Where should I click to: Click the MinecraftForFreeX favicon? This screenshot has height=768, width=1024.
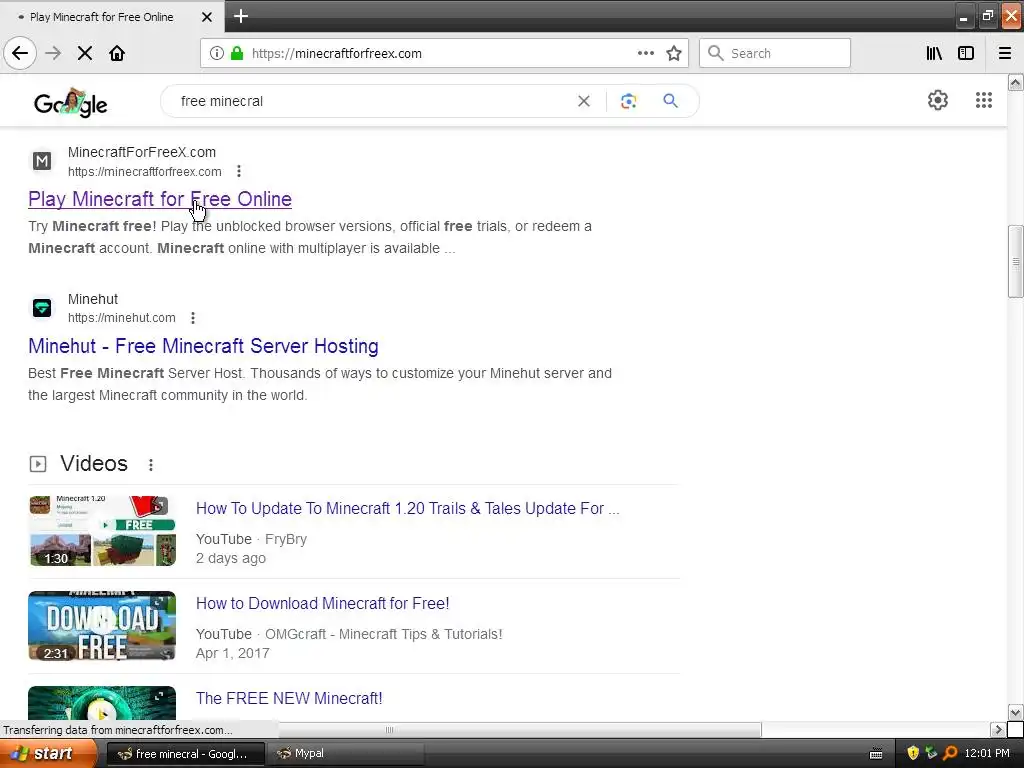click(42, 161)
